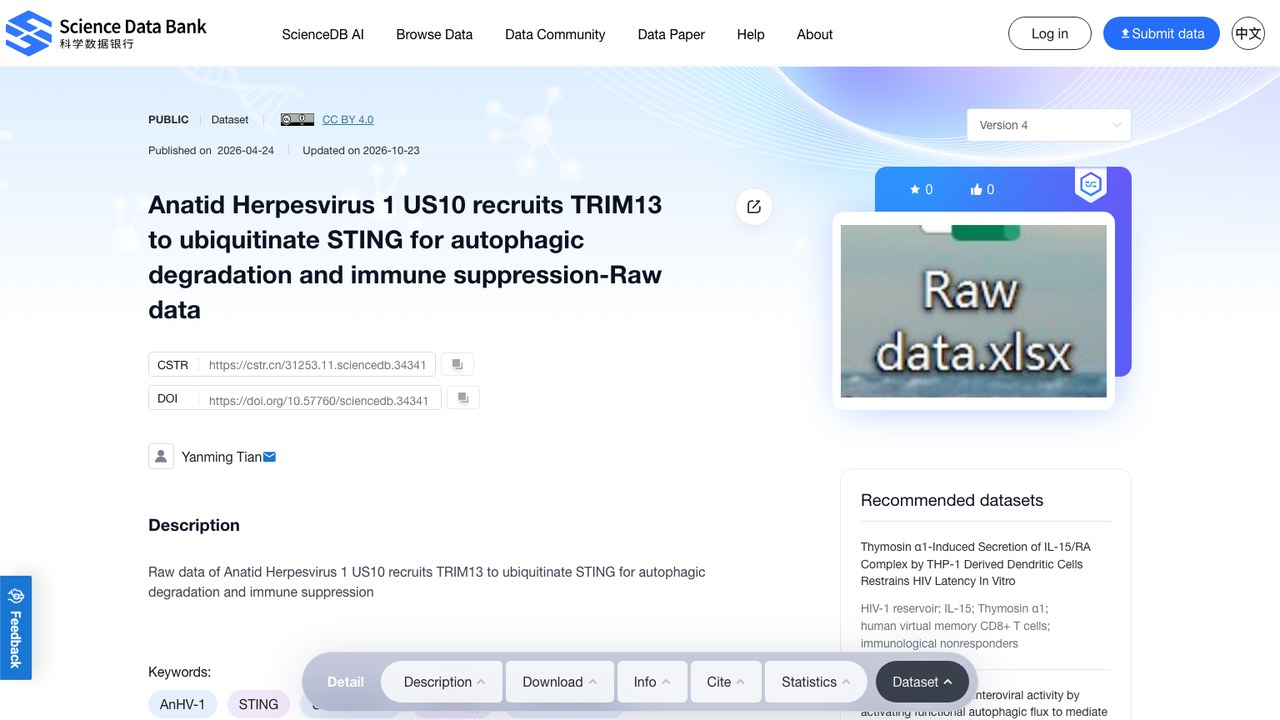Click the author name Yanming Tian
Viewport: 1280px width, 720px height.
coord(221,457)
